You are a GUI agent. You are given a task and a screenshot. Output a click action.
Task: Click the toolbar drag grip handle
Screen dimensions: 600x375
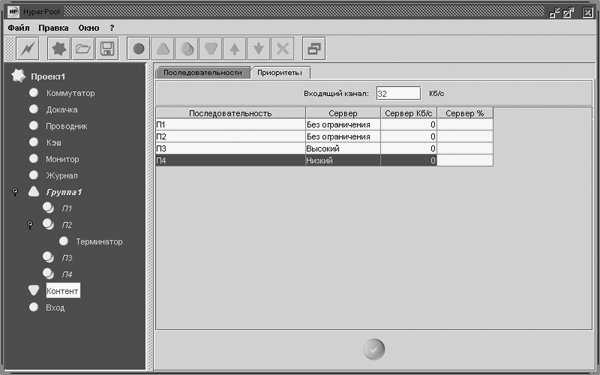(x=10, y=49)
